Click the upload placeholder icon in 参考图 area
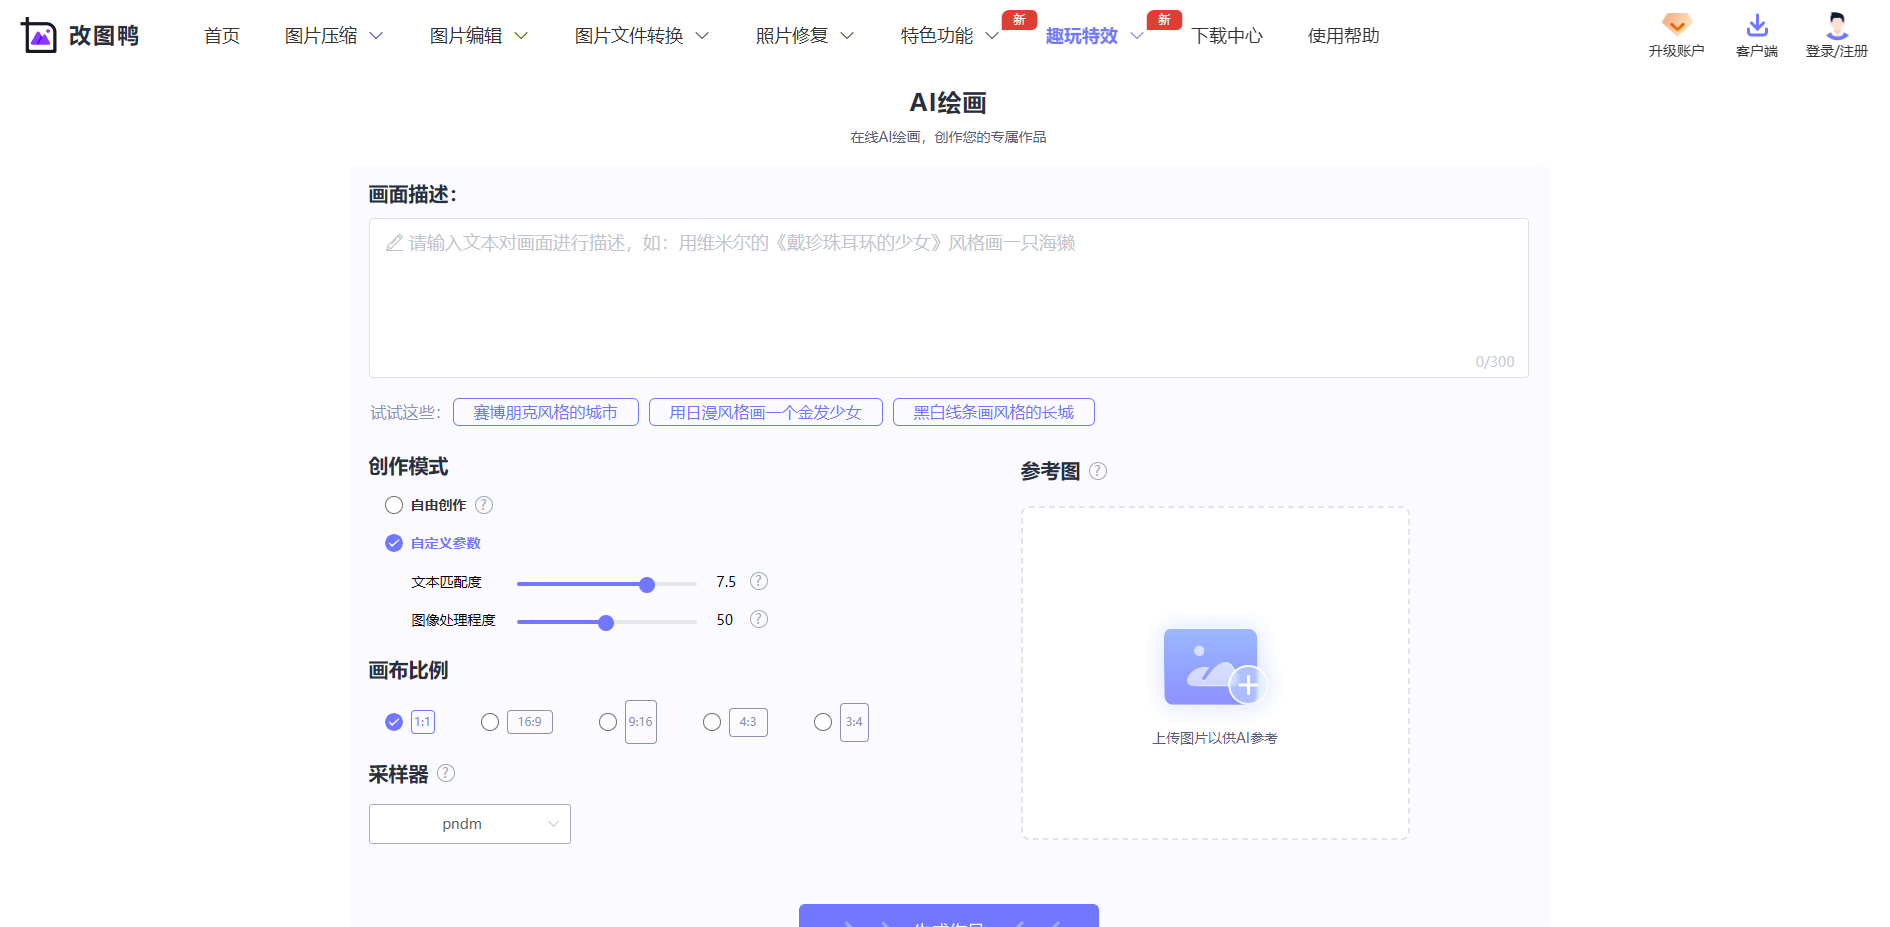Image resolution: width=1890 pixels, height=927 pixels. point(1212,667)
